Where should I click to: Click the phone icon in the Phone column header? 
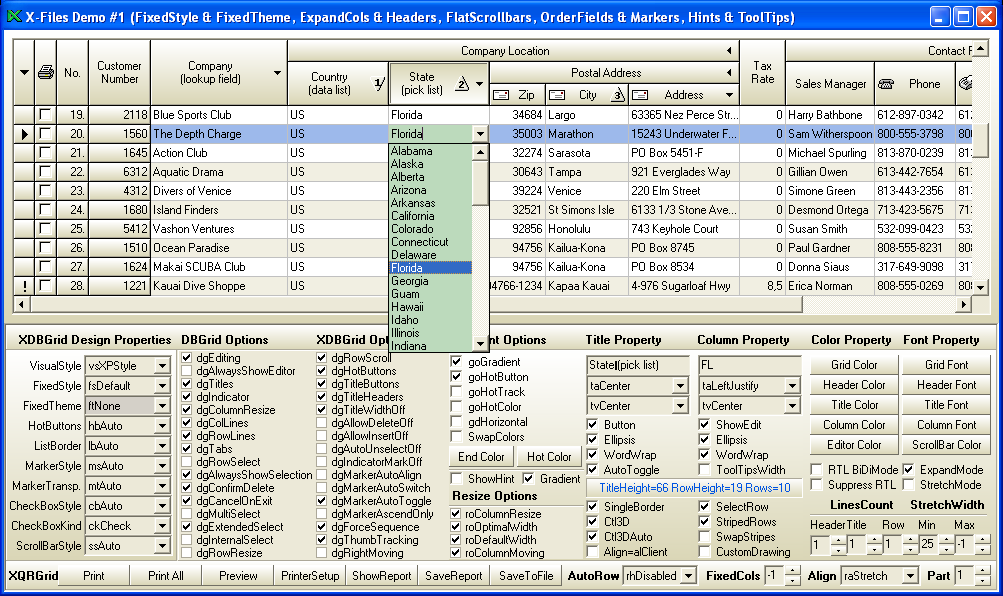click(x=886, y=84)
